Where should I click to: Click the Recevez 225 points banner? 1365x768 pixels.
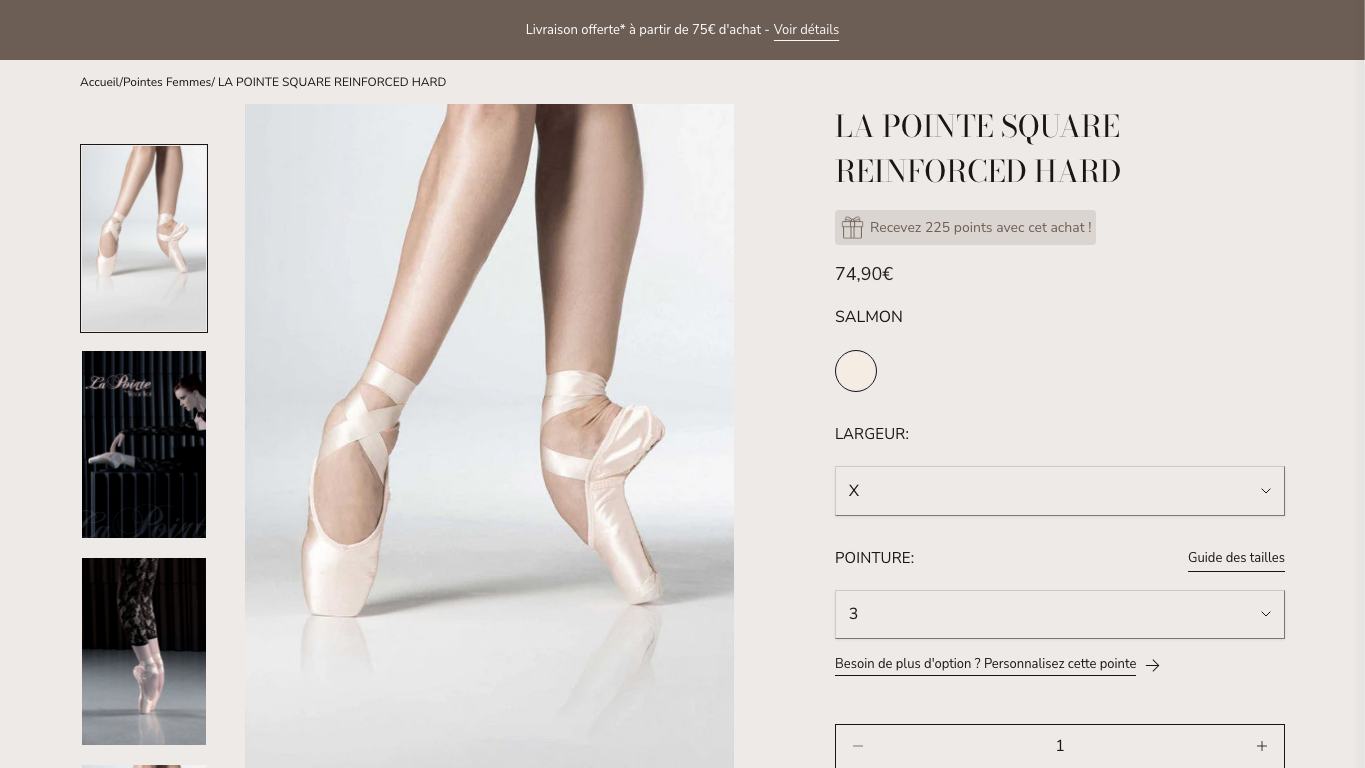click(x=965, y=227)
